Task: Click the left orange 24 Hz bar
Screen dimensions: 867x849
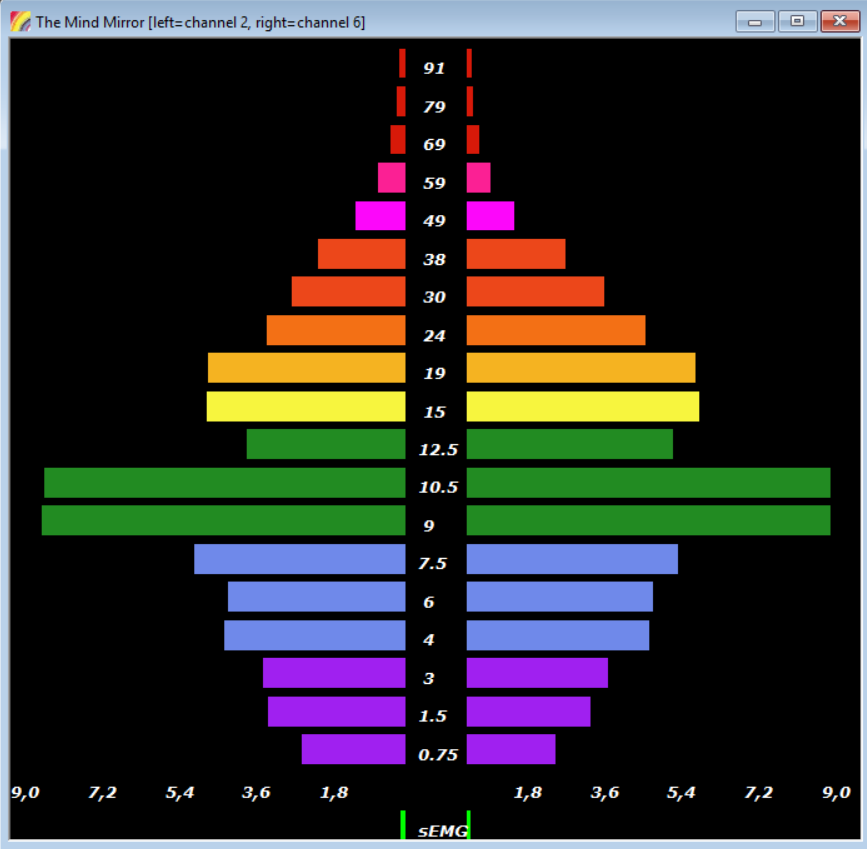Action: [336, 330]
